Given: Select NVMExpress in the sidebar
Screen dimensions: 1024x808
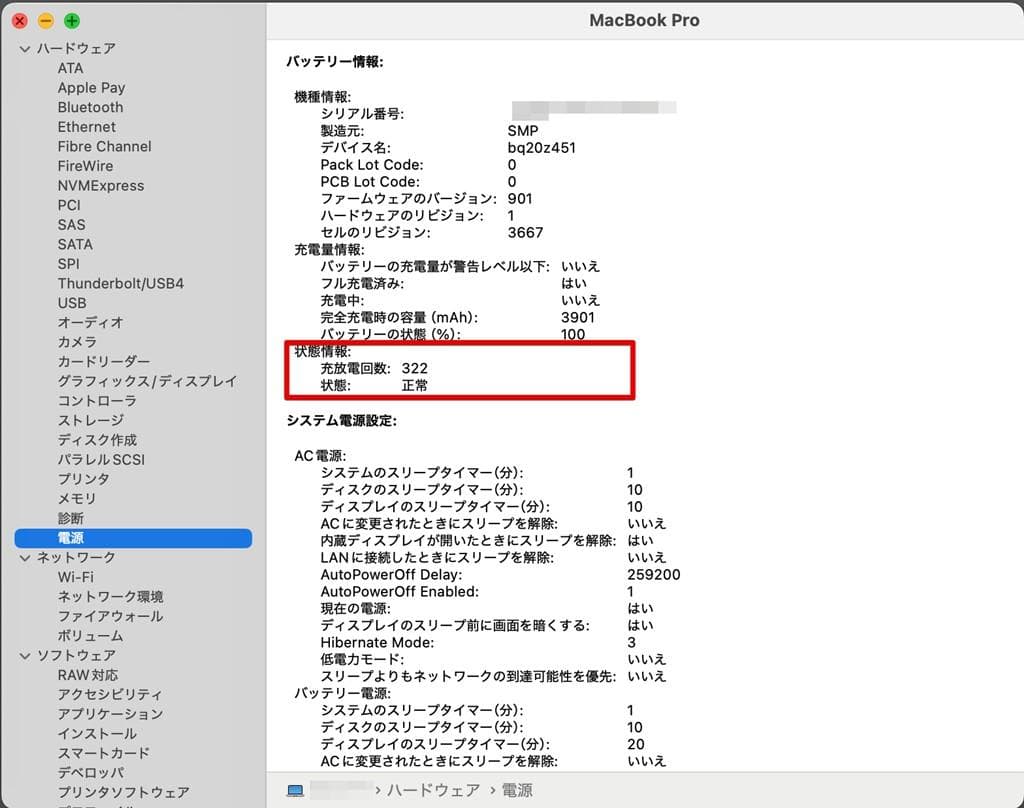Looking at the screenshot, I should click(102, 185).
